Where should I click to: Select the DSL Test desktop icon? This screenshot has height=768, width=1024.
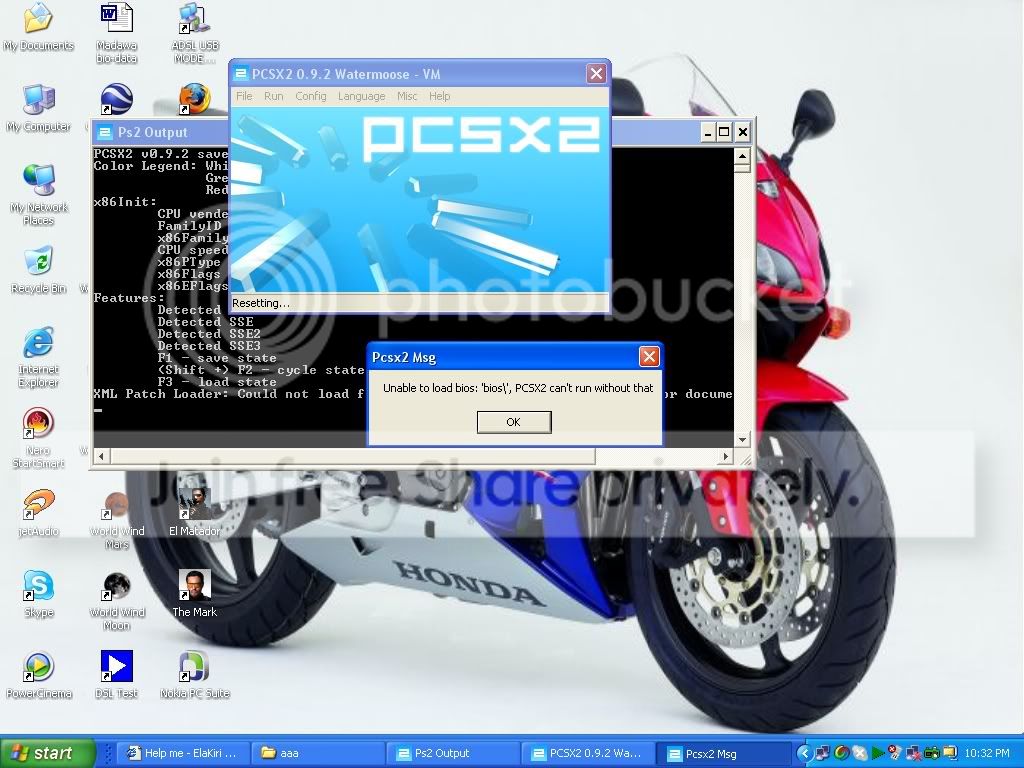[x=116, y=675]
